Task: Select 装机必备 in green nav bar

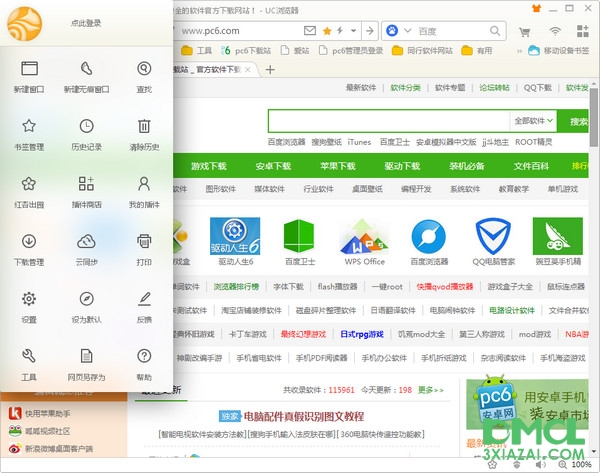Action: (x=467, y=166)
